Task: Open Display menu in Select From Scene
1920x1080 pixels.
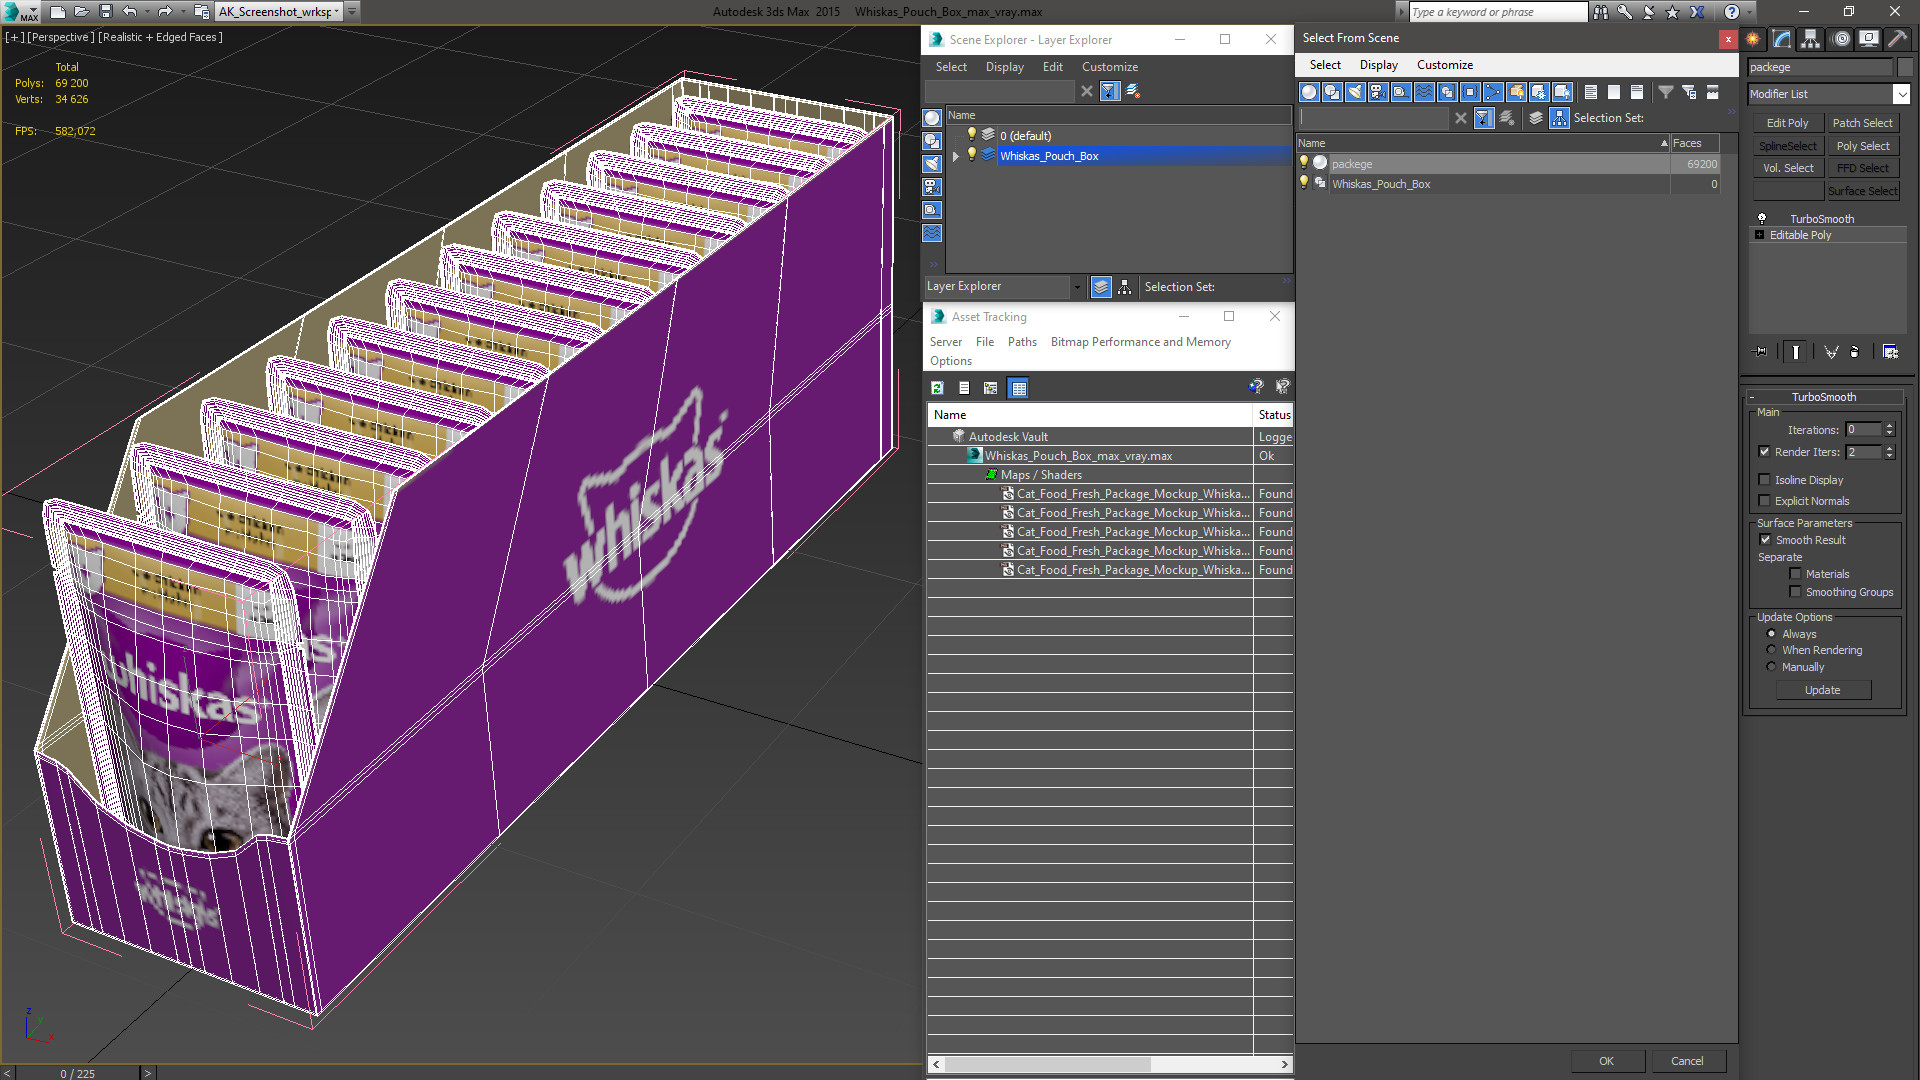Action: pos(1379,65)
